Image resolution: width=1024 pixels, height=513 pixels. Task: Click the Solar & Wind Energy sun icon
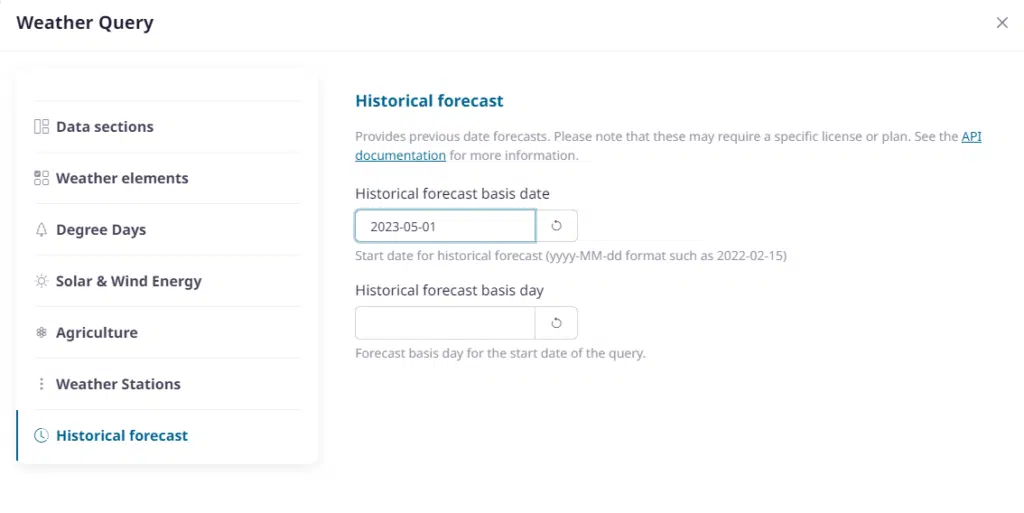click(x=41, y=281)
